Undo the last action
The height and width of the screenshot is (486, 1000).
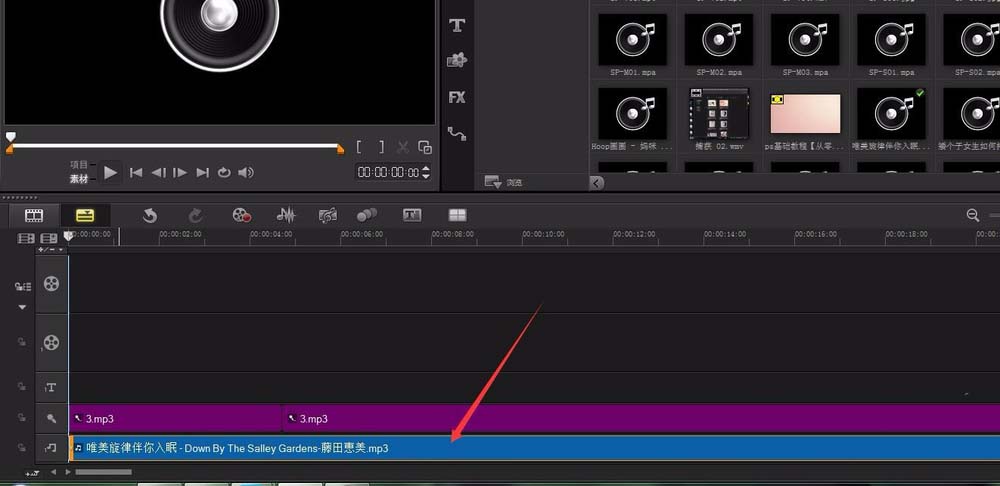pos(150,216)
